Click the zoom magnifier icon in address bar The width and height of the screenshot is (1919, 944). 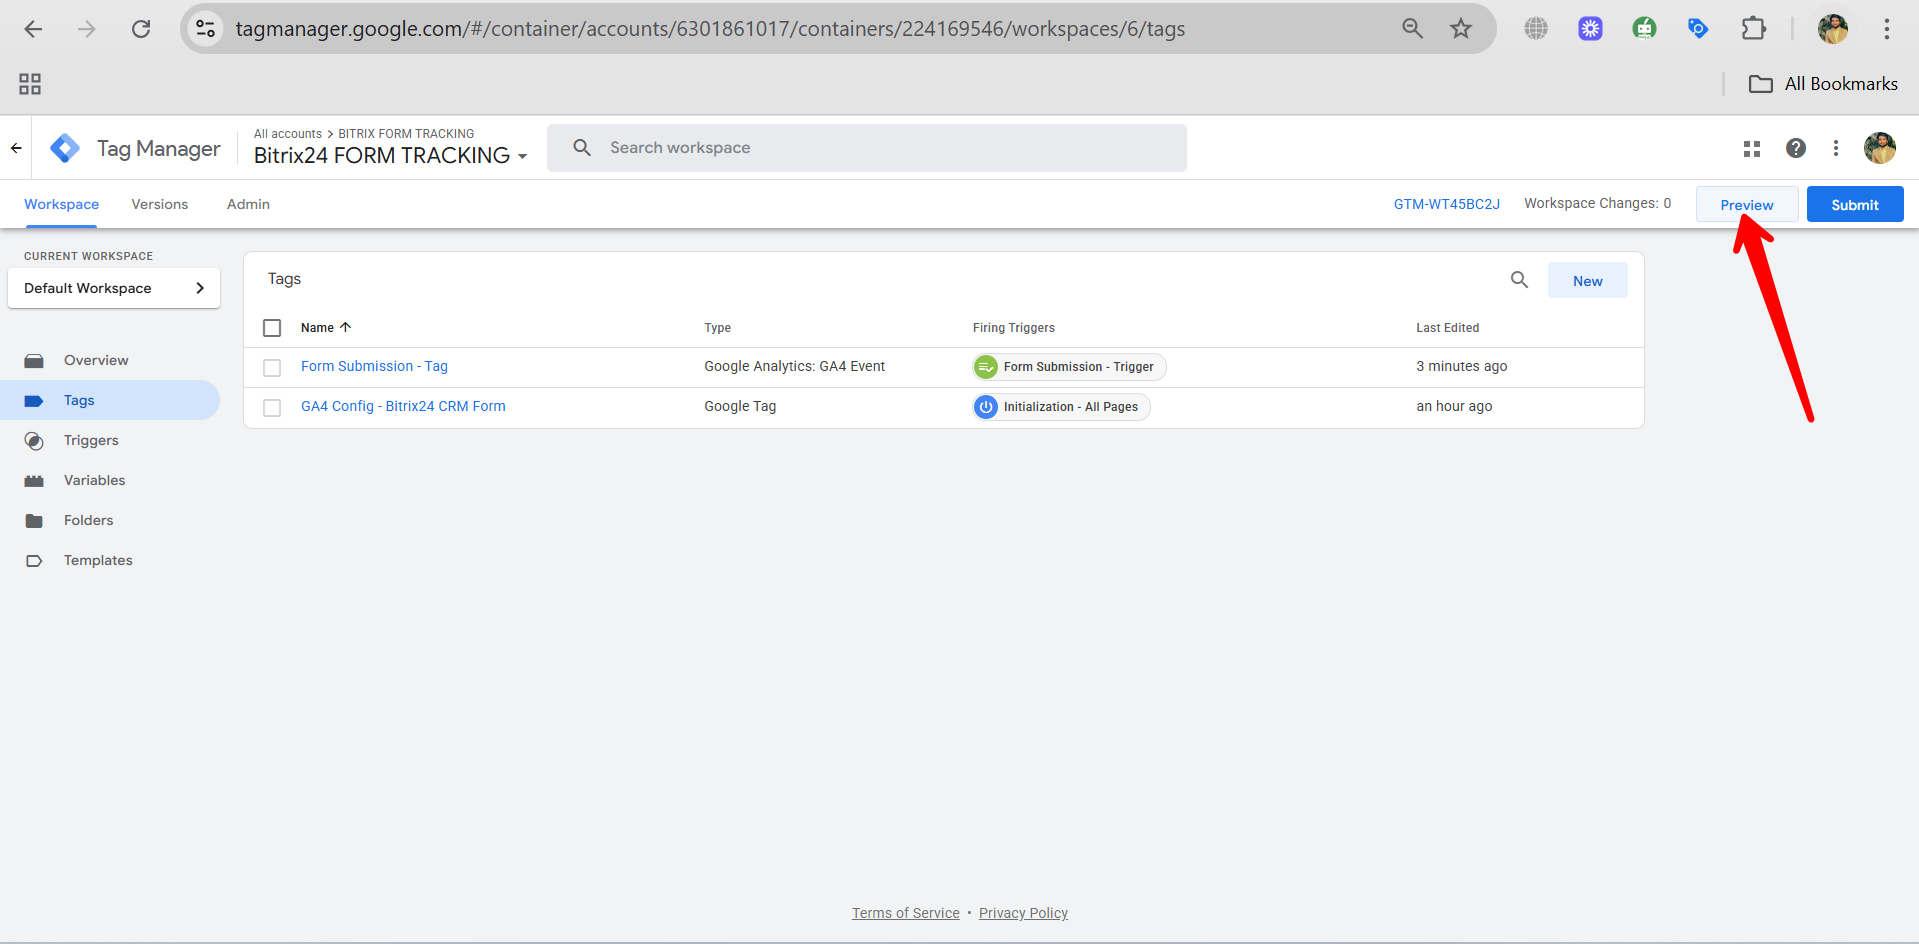tap(1412, 29)
